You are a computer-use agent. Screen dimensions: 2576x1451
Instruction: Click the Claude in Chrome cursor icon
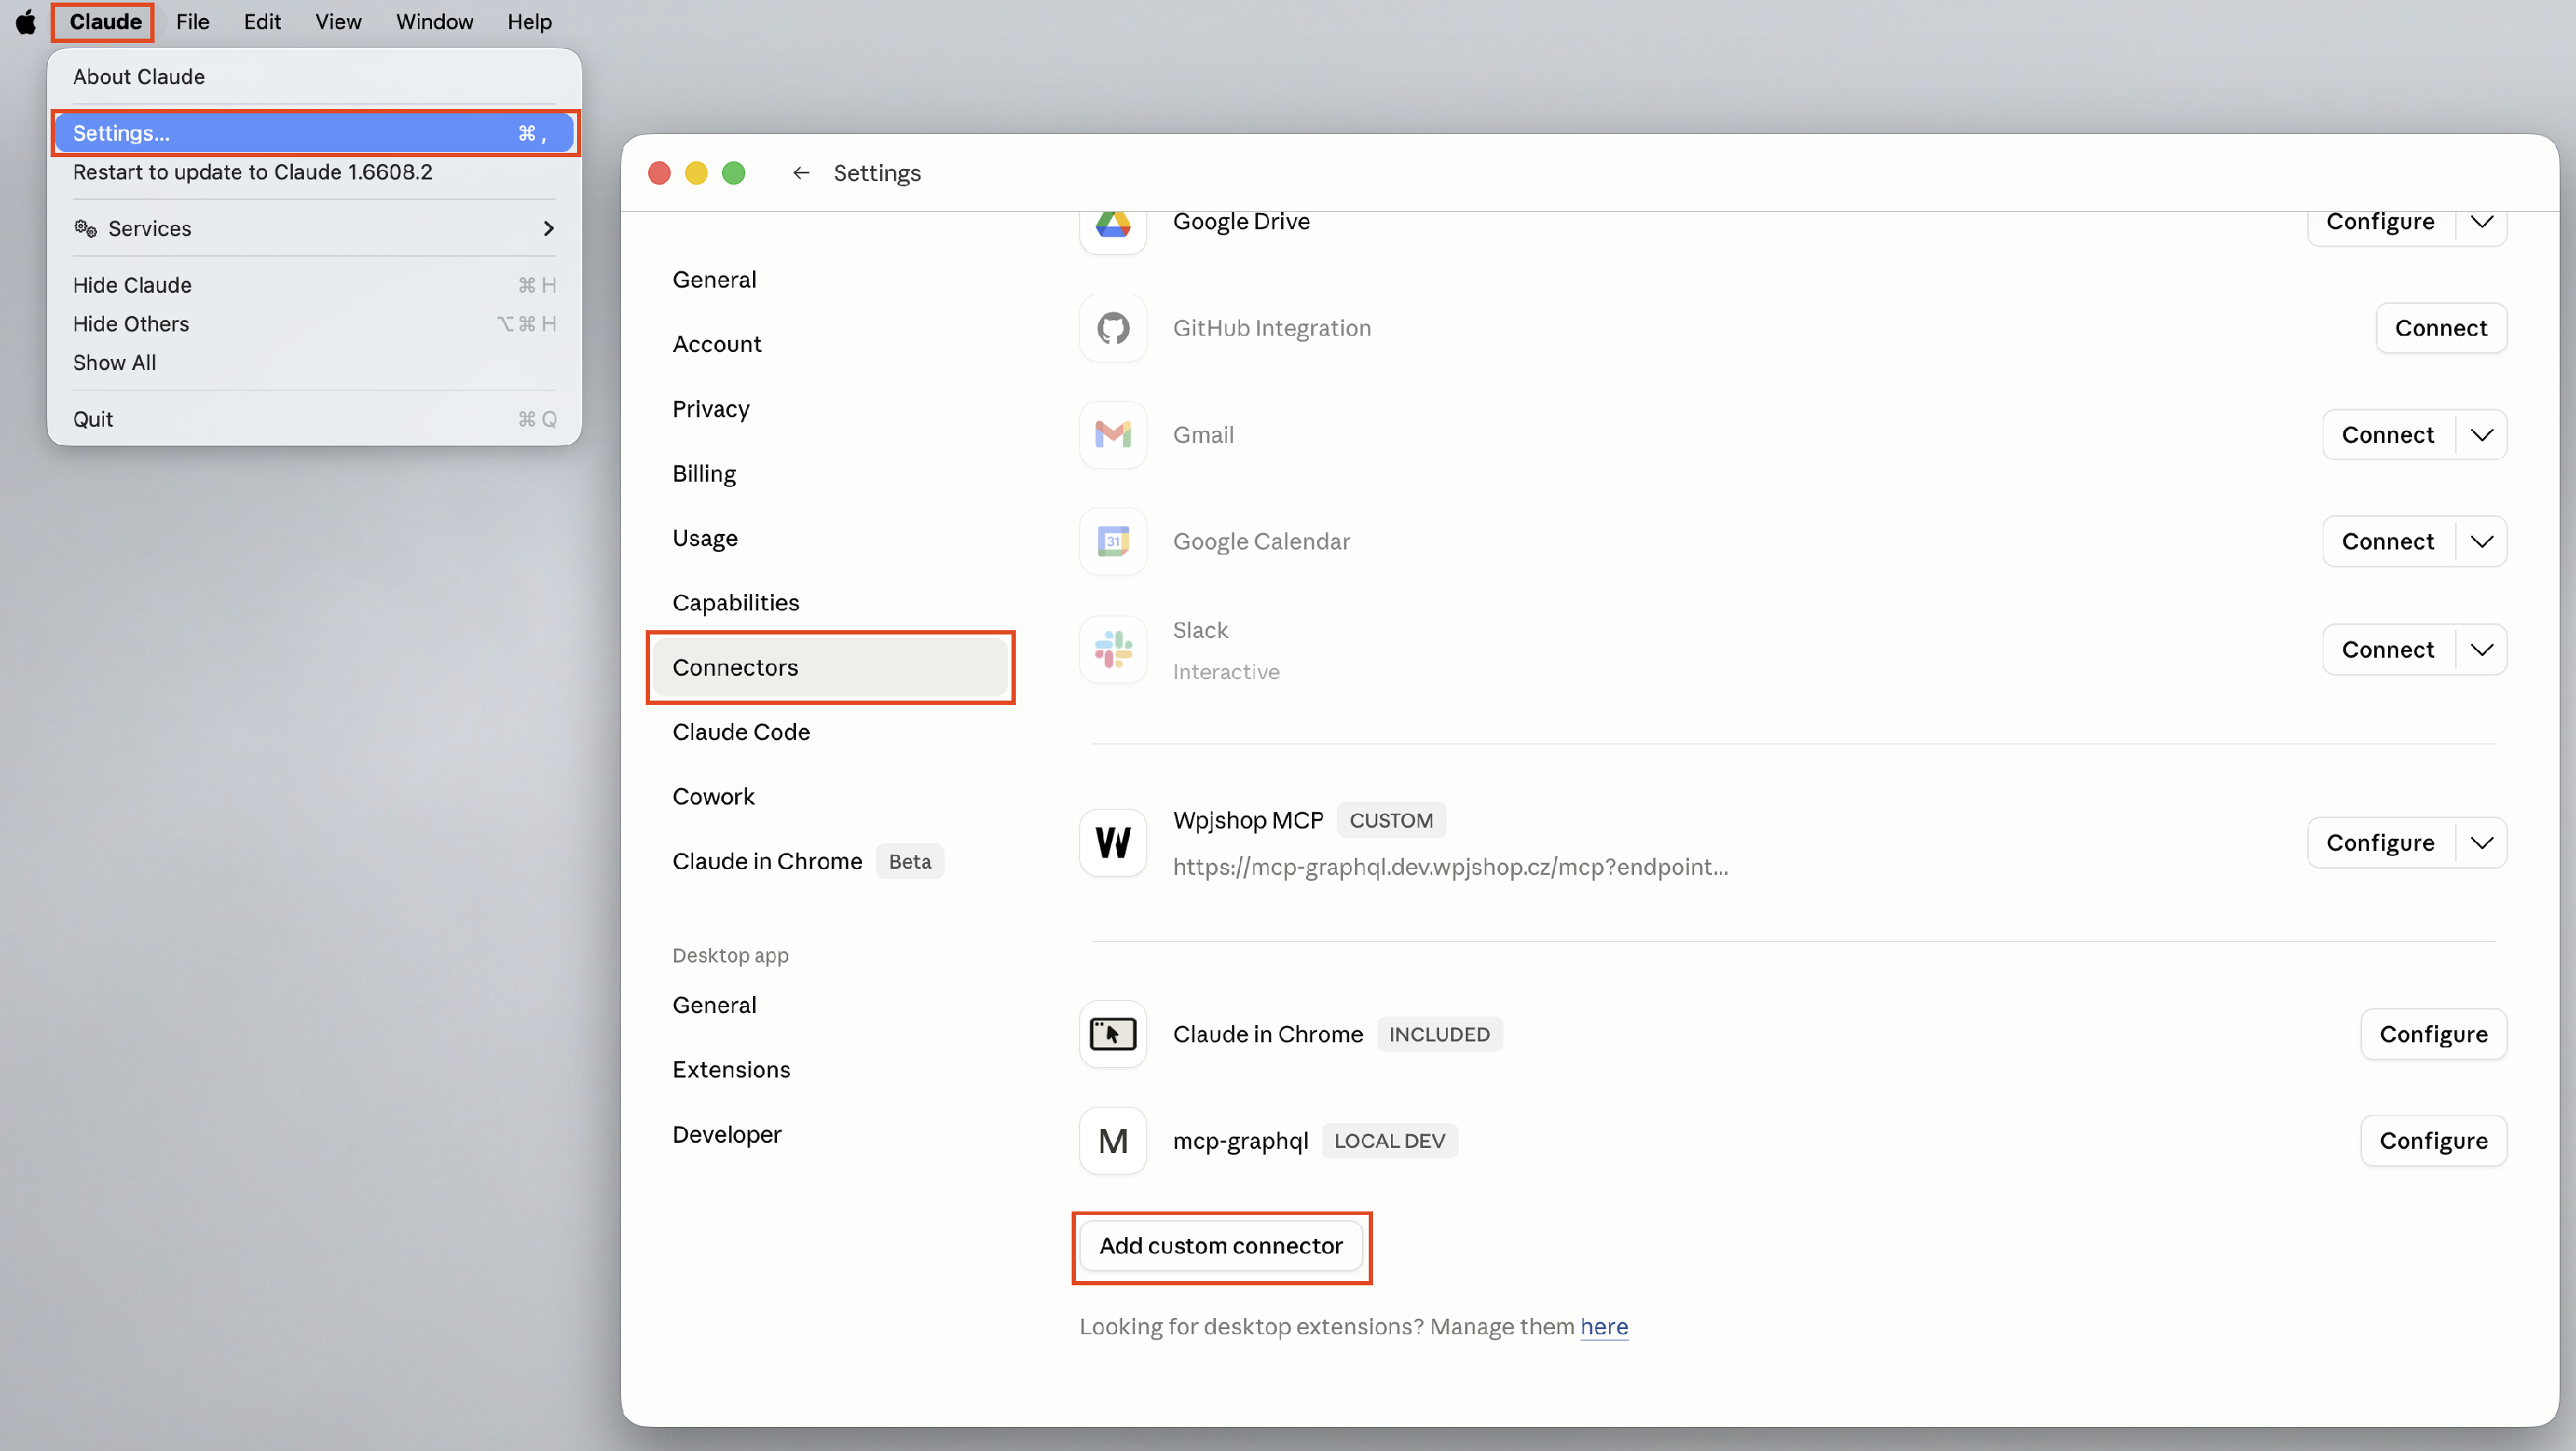pyautogui.click(x=1113, y=1034)
